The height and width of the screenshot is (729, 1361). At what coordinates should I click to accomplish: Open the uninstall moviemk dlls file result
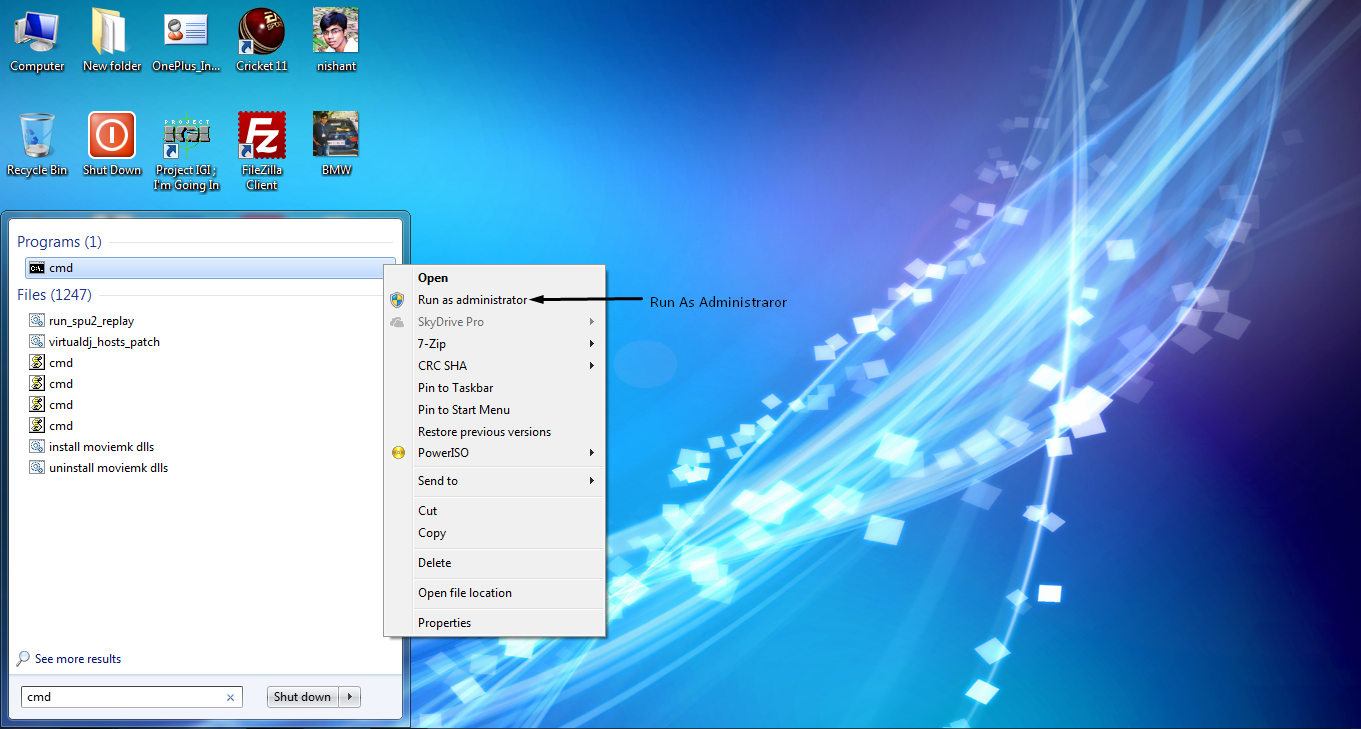(x=108, y=468)
